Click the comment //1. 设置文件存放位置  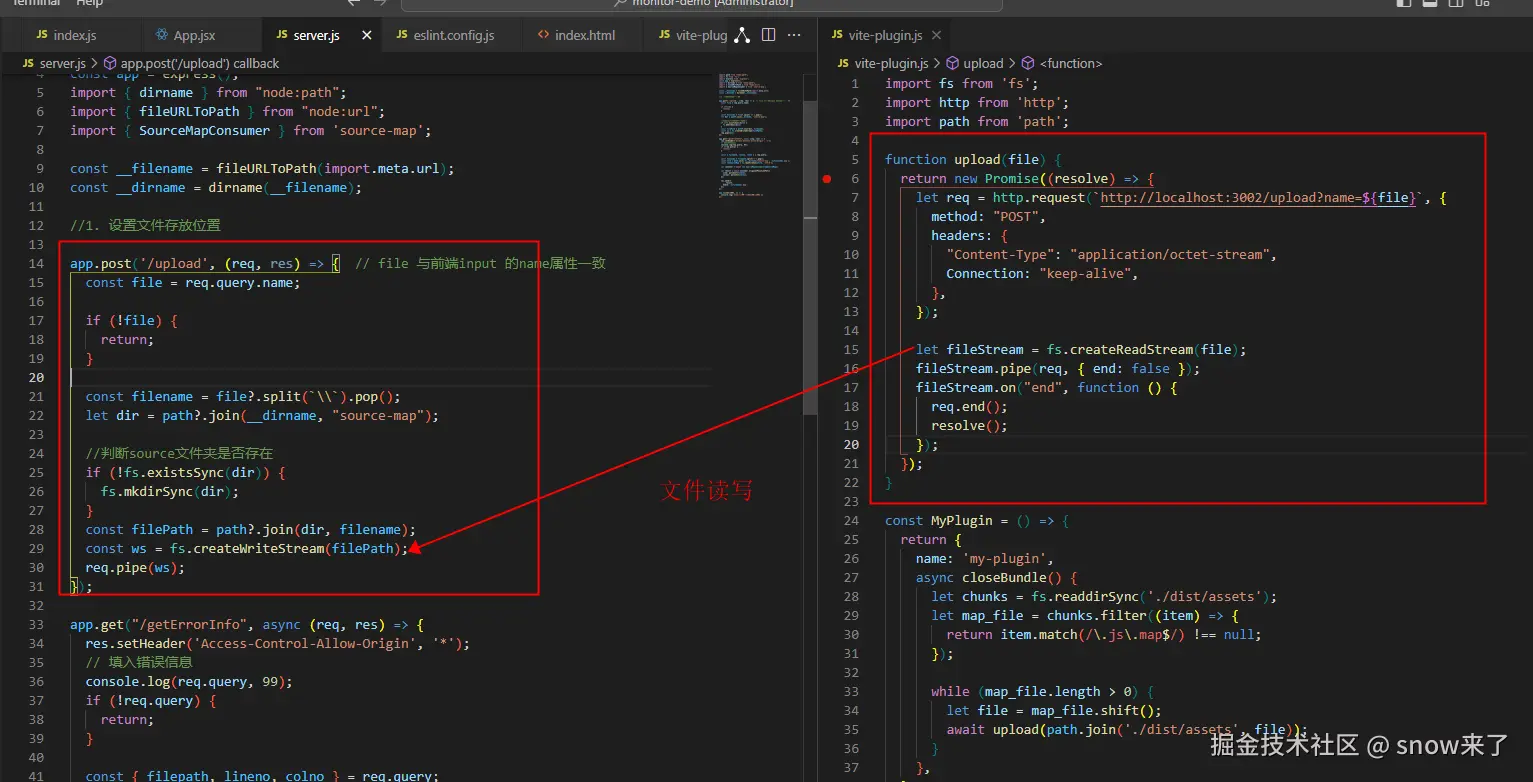[x=146, y=226]
